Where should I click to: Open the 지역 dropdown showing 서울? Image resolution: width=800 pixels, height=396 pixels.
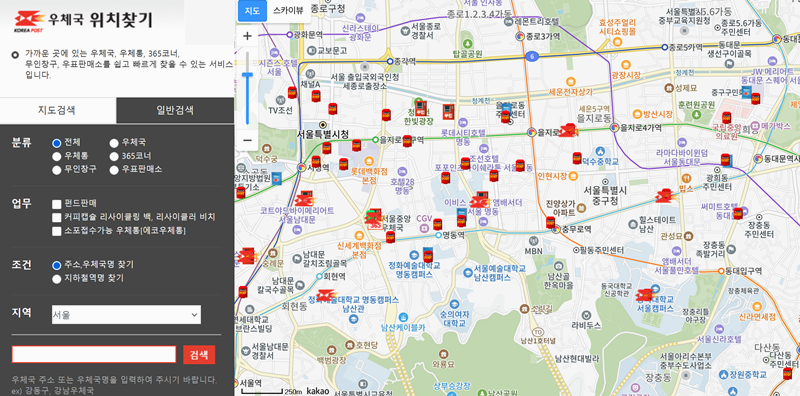(x=126, y=315)
